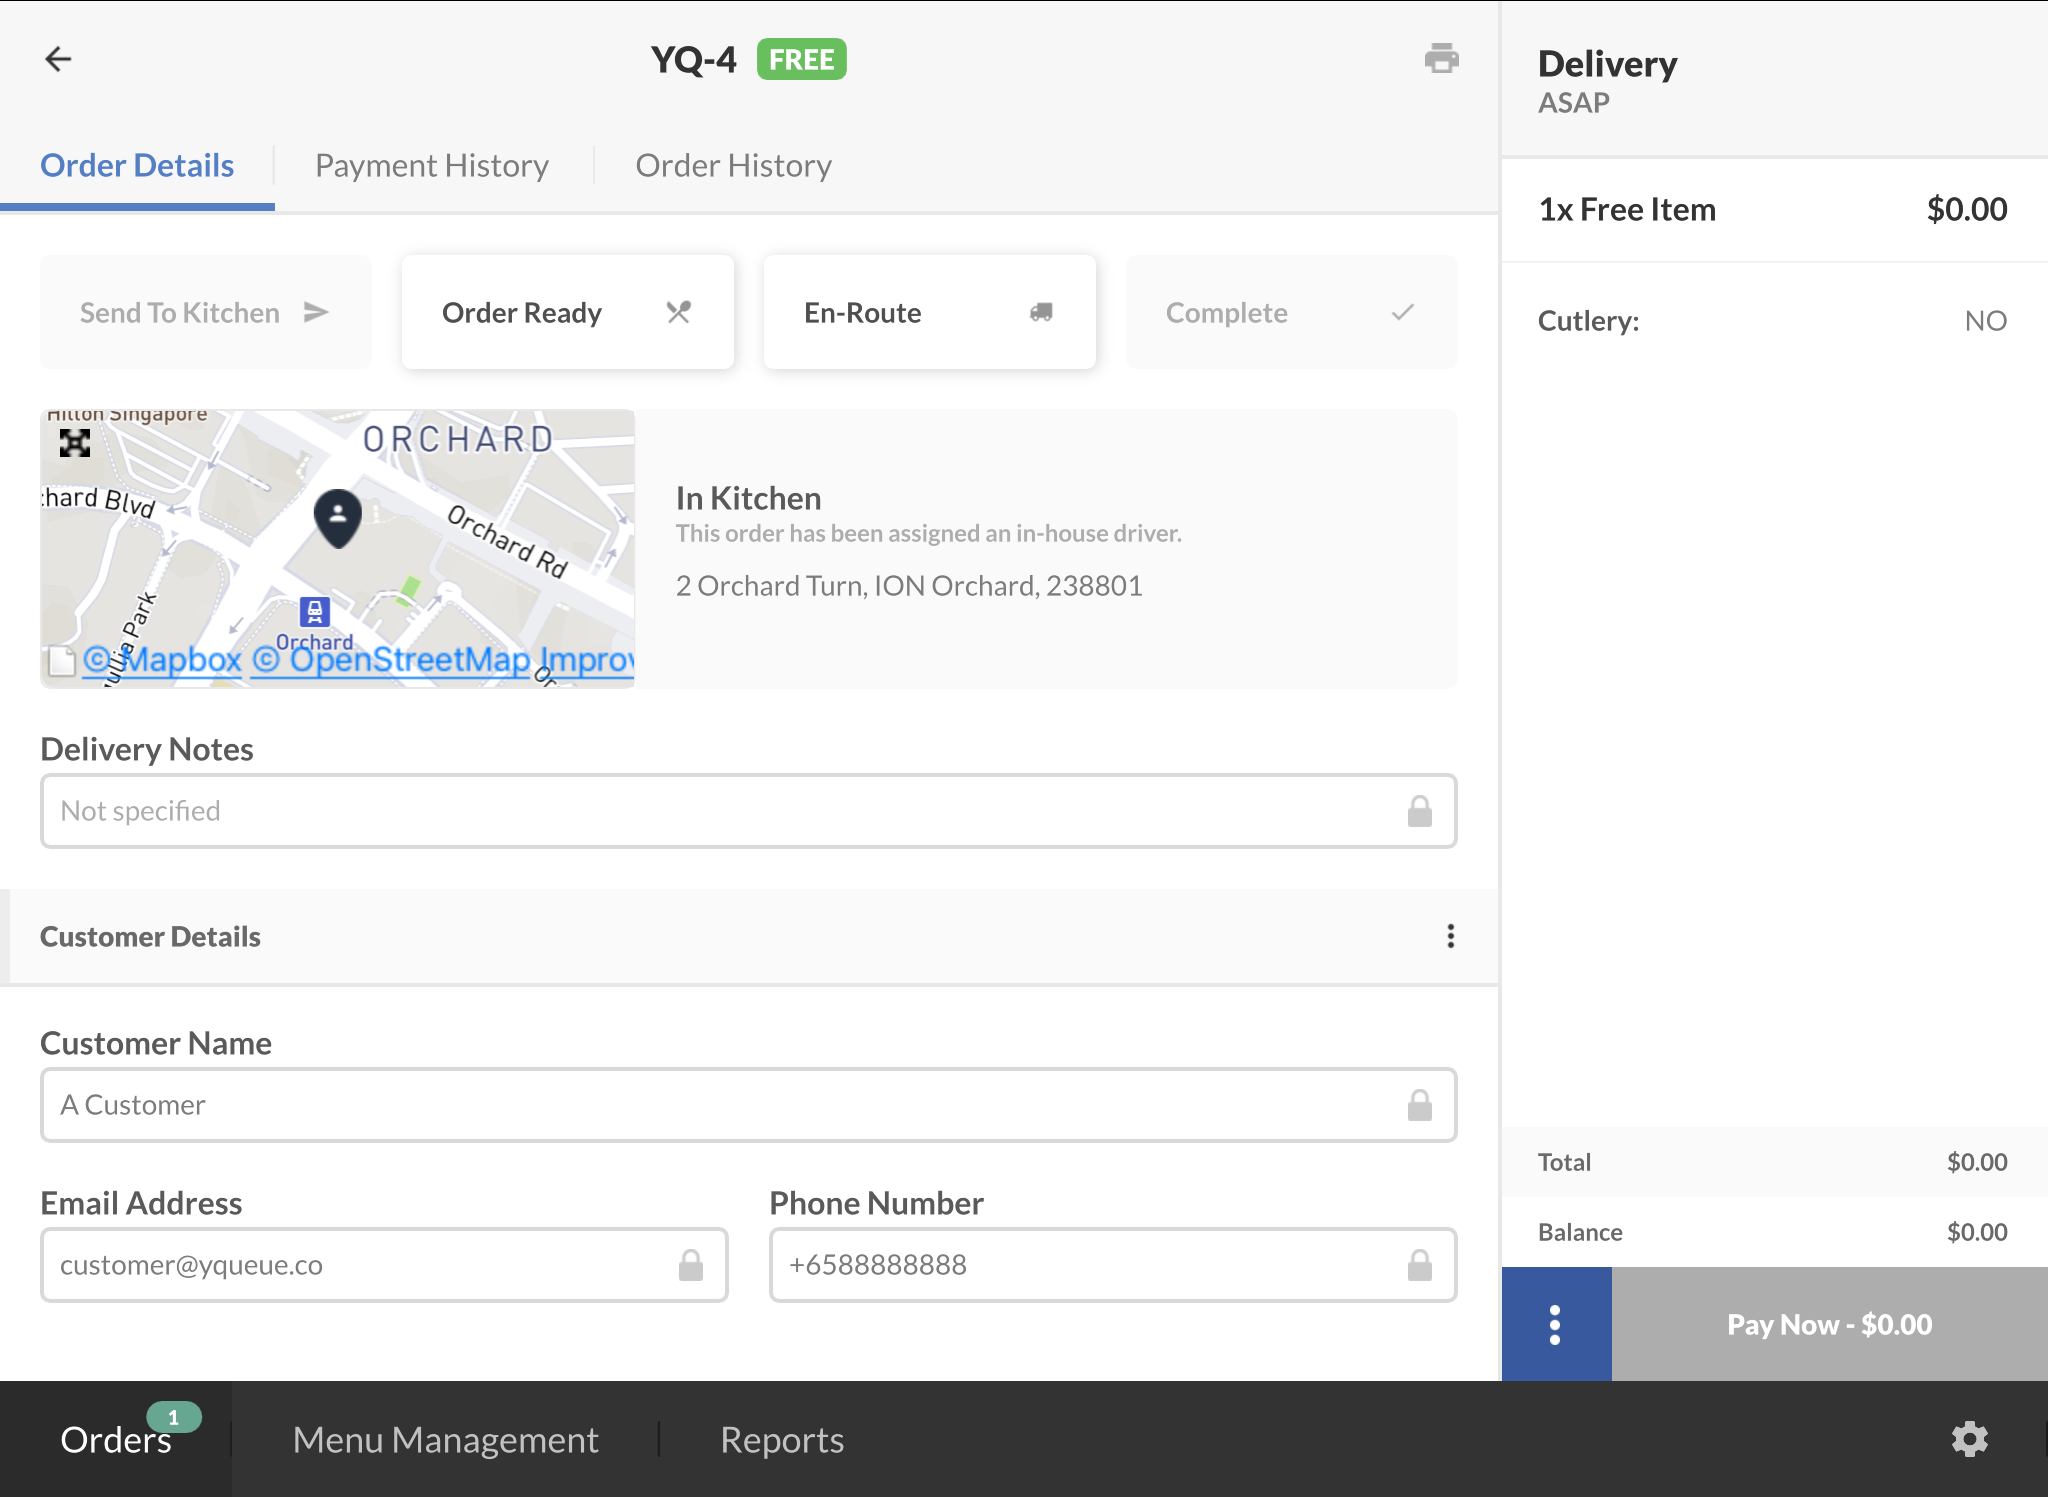Open settings gear in bottom bar
The width and height of the screenshot is (2048, 1497).
(x=1969, y=1439)
